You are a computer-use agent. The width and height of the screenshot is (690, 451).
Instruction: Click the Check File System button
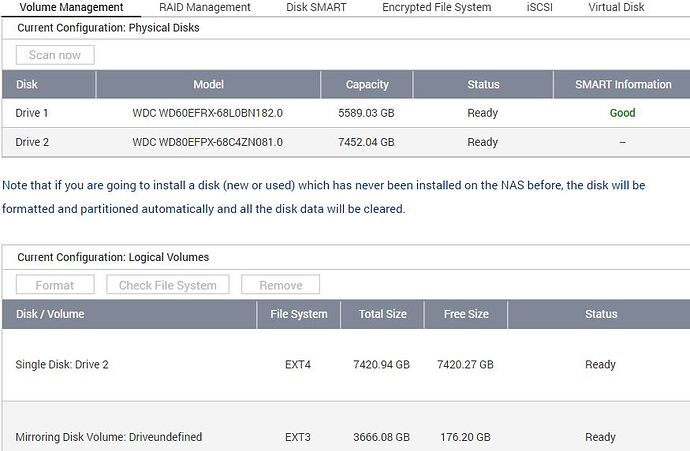[168, 285]
